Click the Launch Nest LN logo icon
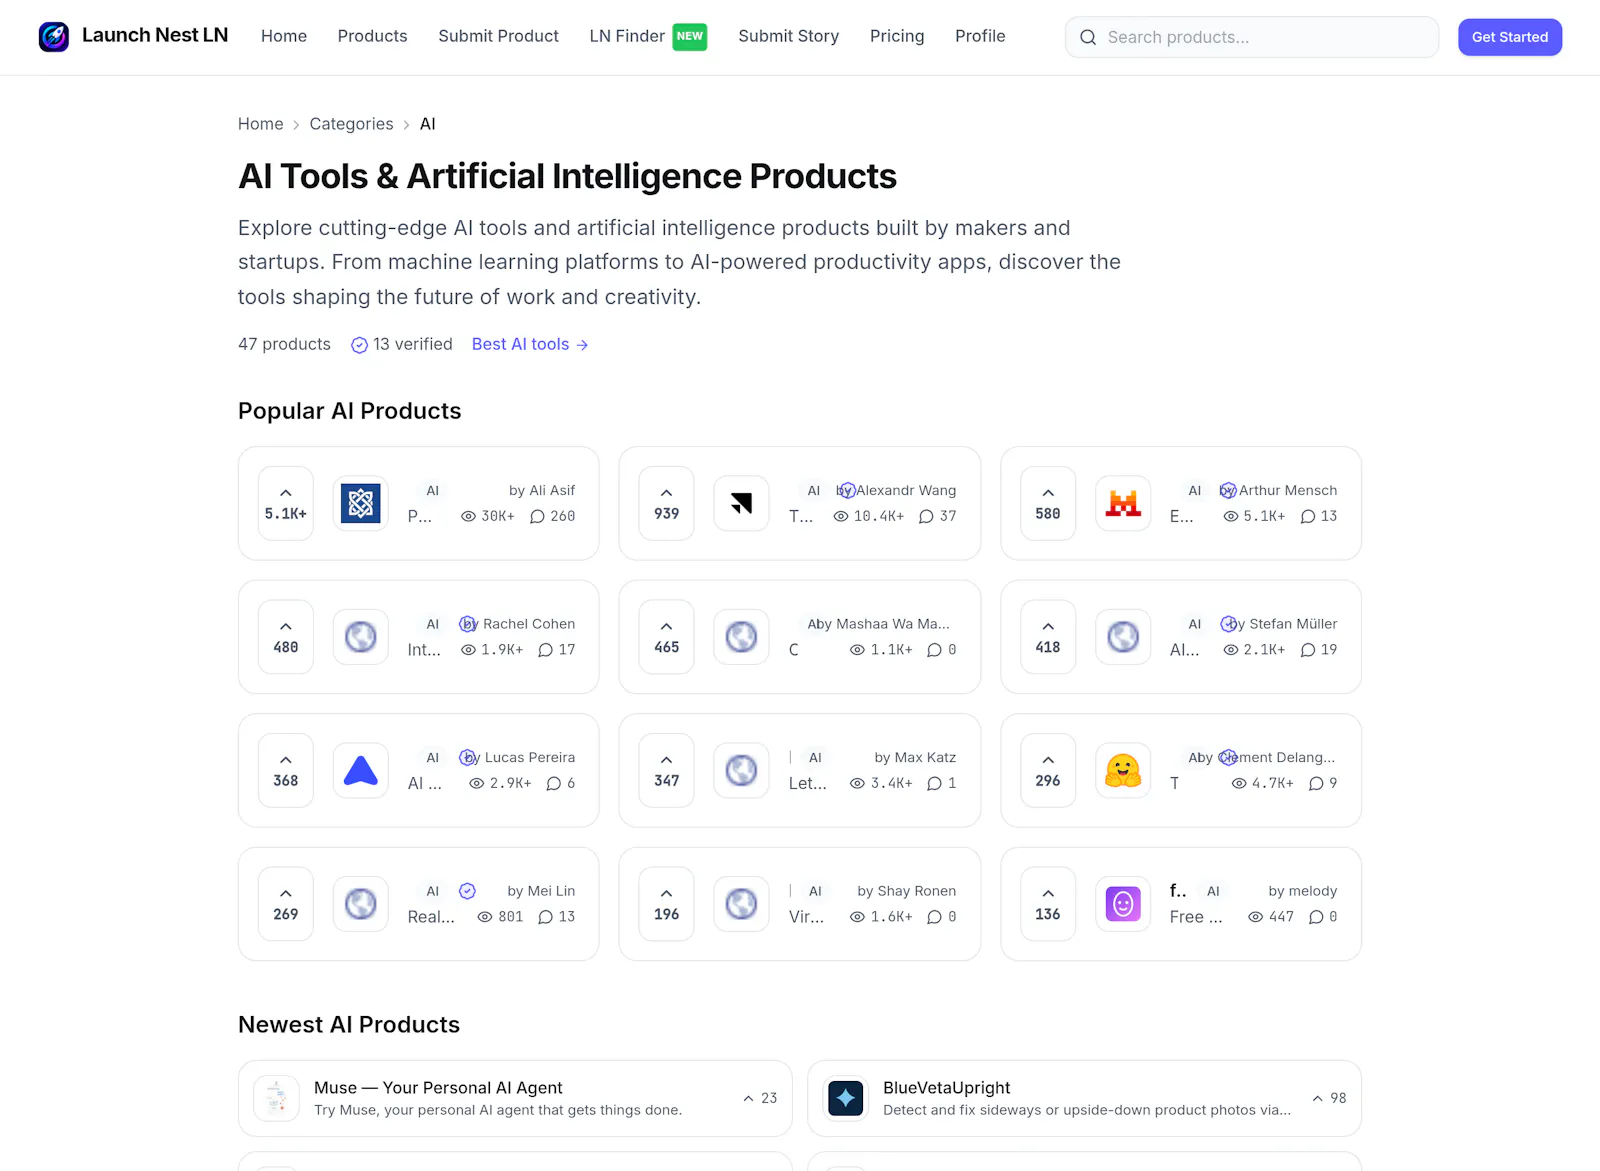Viewport: 1600px width, 1171px height. 54,37
